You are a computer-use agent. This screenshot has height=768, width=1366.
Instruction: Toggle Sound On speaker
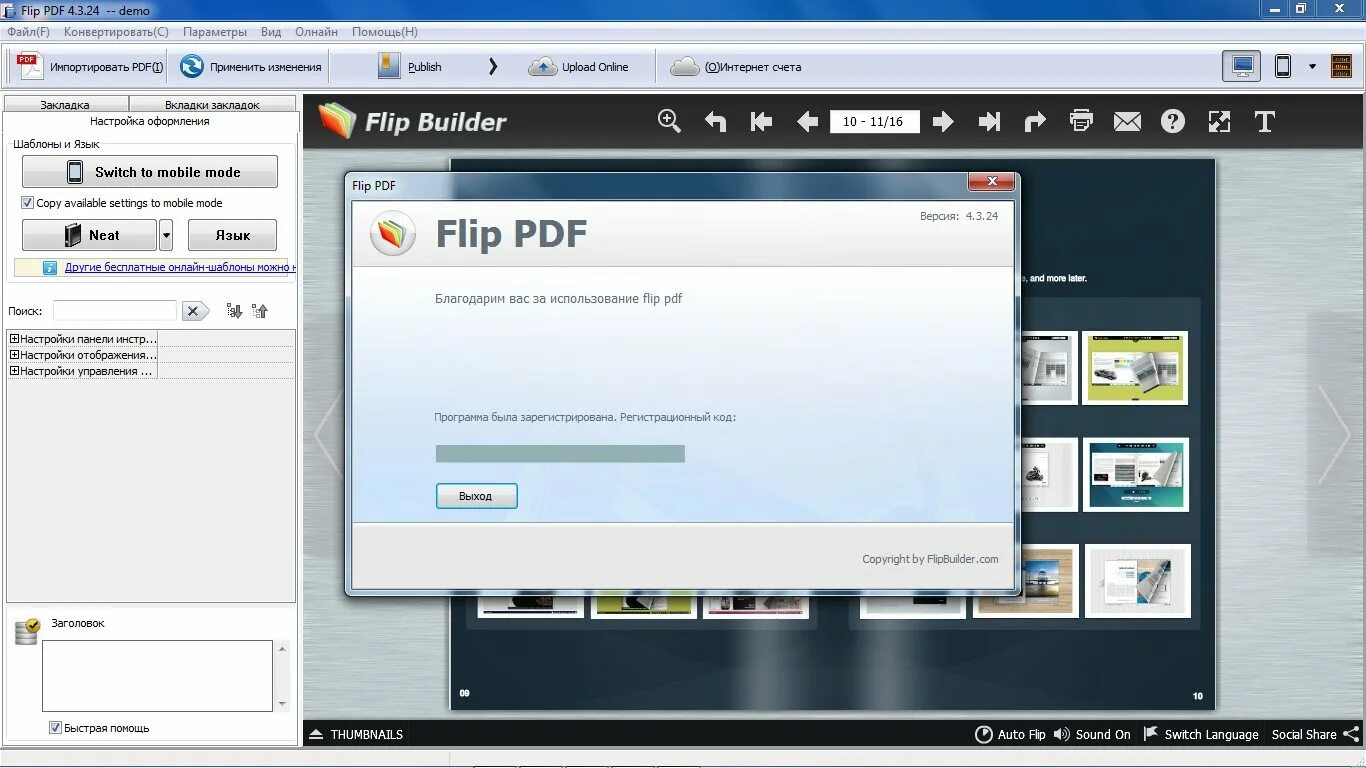click(1092, 734)
